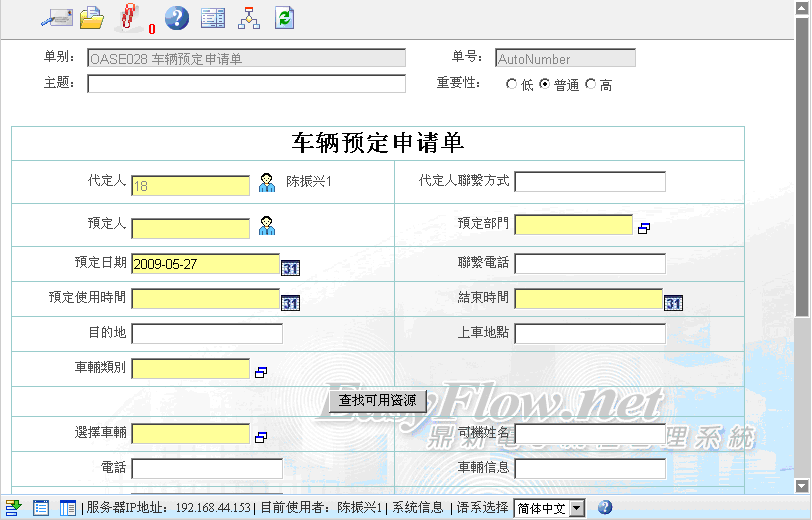Select 低 importance radio button
812x520 pixels.
pyautogui.click(x=512, y=85)
